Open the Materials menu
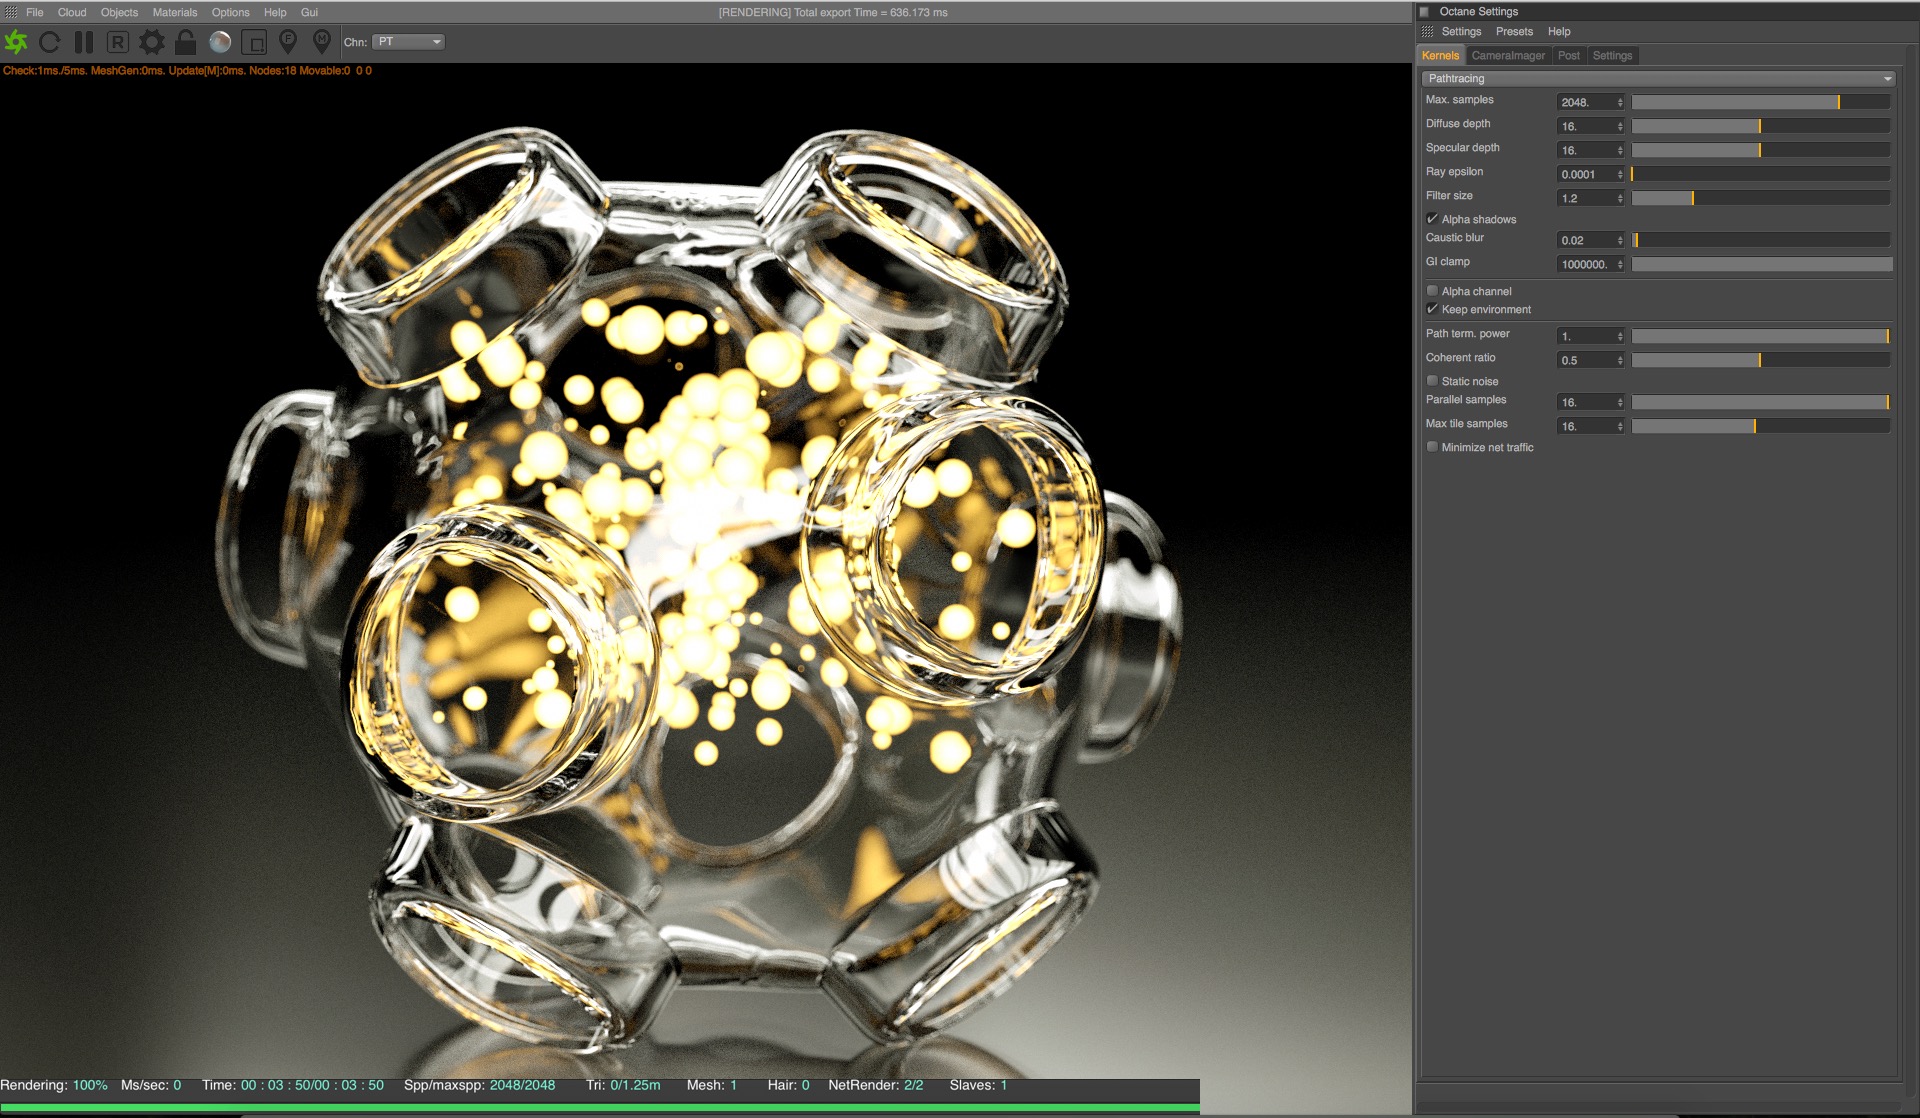 (175, 12)
